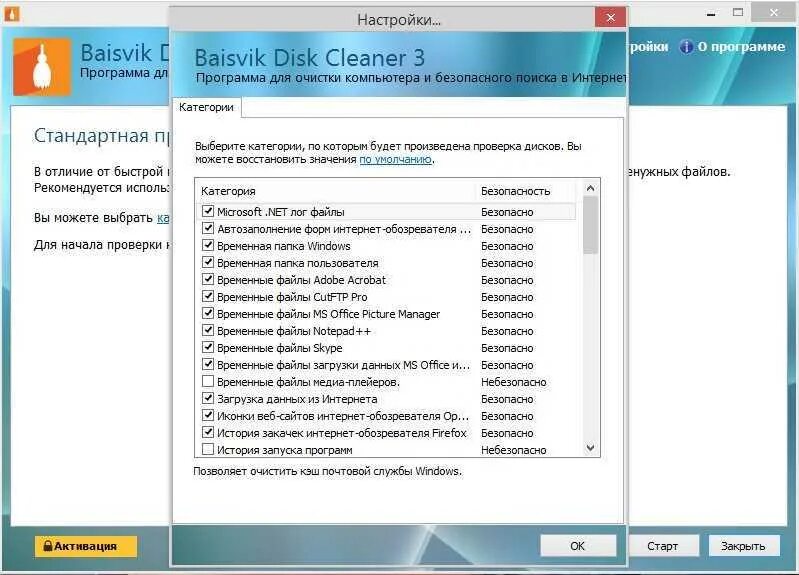Uncheck Временная папка Windows checkbox

208,245
